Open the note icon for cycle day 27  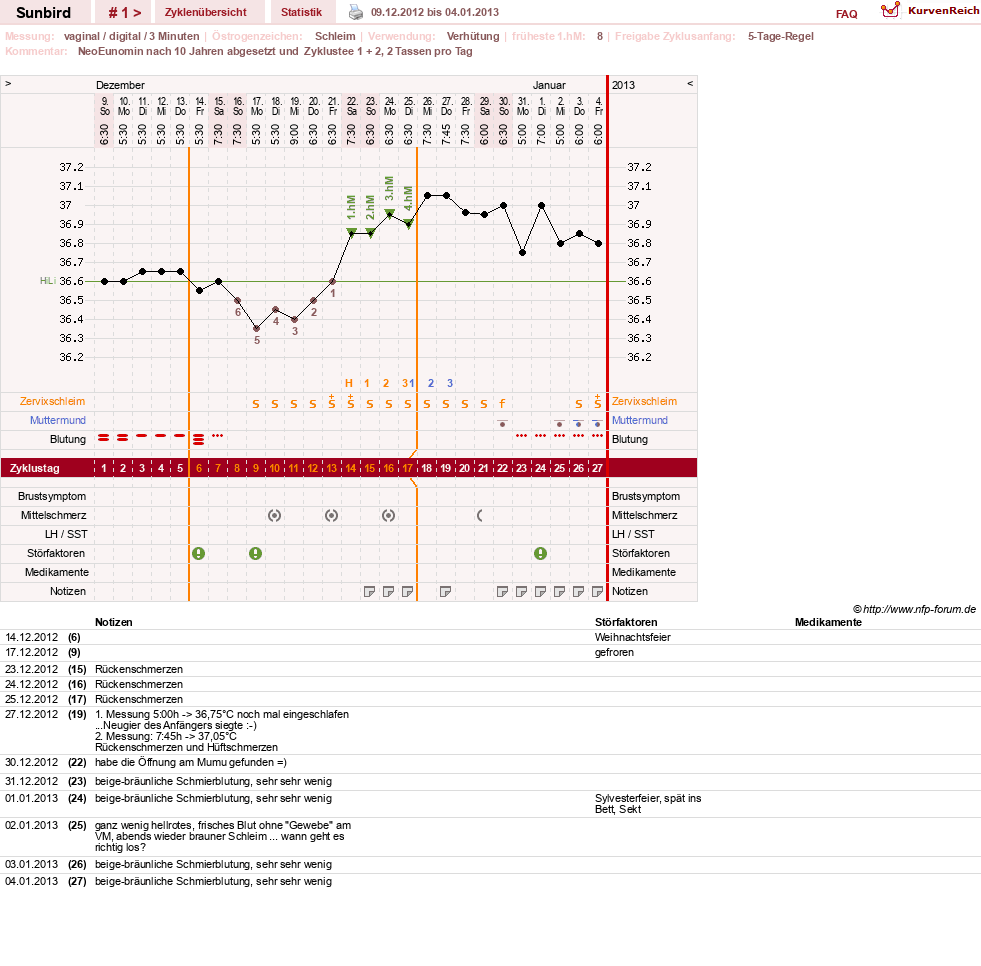click(597, 591)
